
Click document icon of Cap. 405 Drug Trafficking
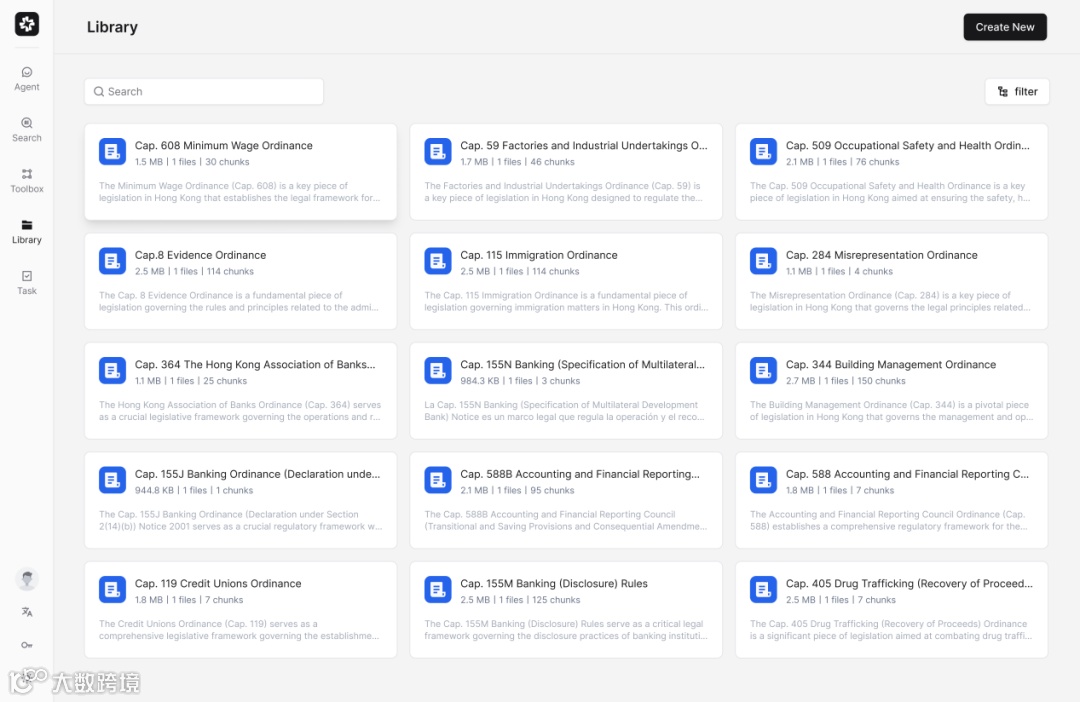pos(763,590)
